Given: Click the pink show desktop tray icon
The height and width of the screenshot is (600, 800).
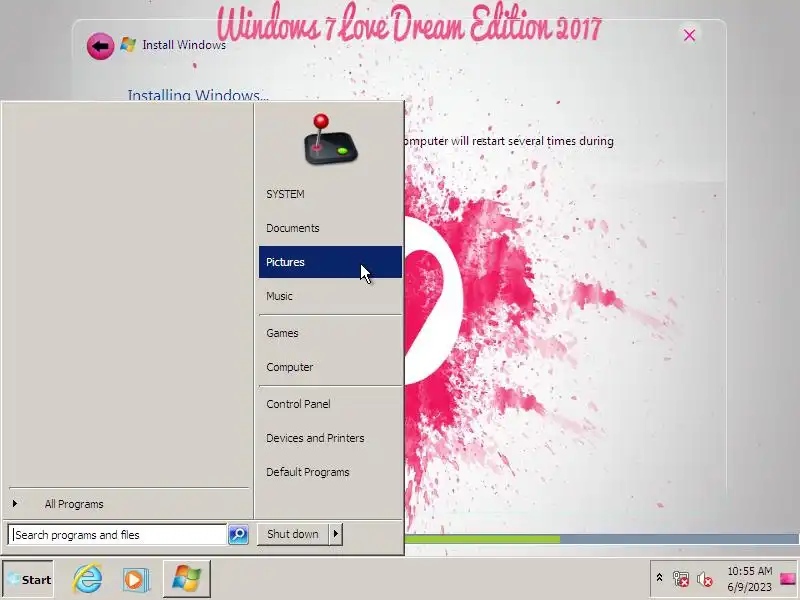Looking at the screenshot, I should point(788,579).
